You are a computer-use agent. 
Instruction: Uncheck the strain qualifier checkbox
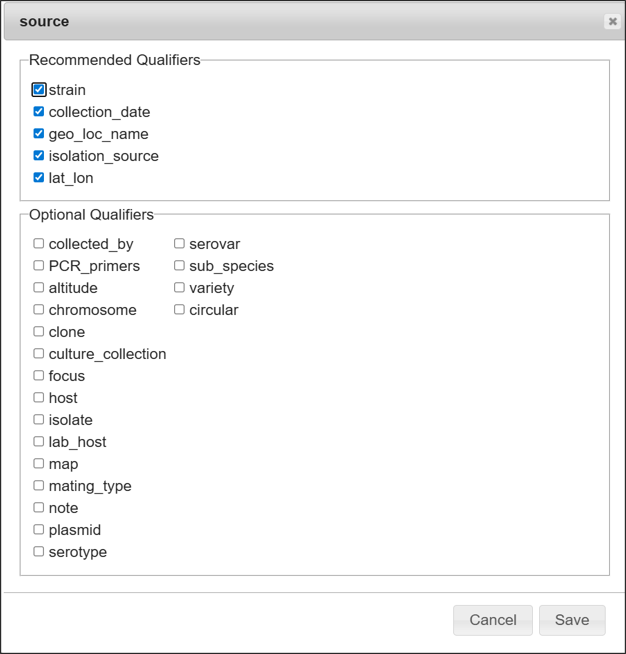coord(39,90)
